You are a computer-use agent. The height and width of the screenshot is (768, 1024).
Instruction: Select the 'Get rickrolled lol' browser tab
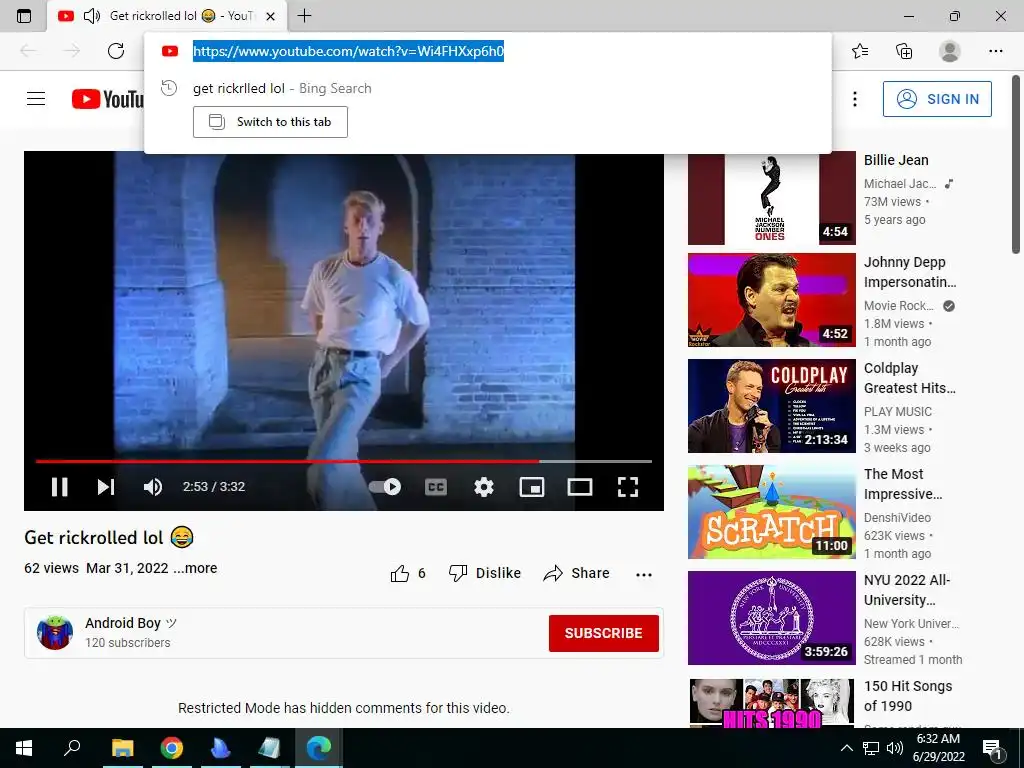[x=167, y=16]
